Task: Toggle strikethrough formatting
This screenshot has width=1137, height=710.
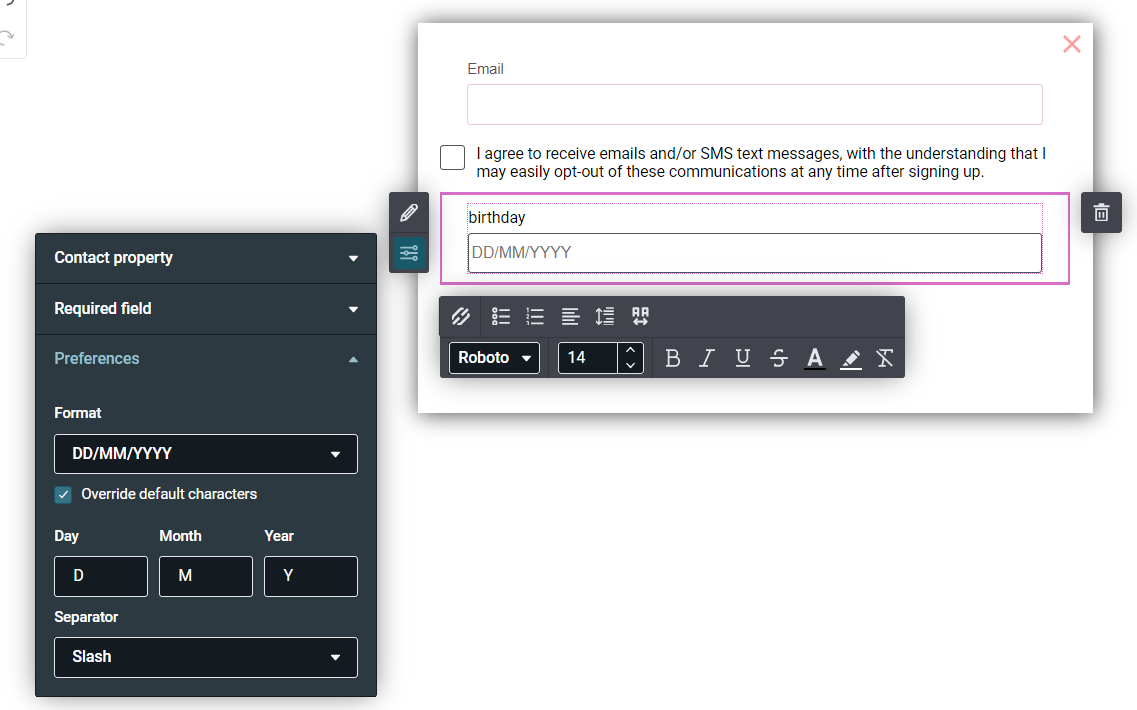Action: coord(779,358)
